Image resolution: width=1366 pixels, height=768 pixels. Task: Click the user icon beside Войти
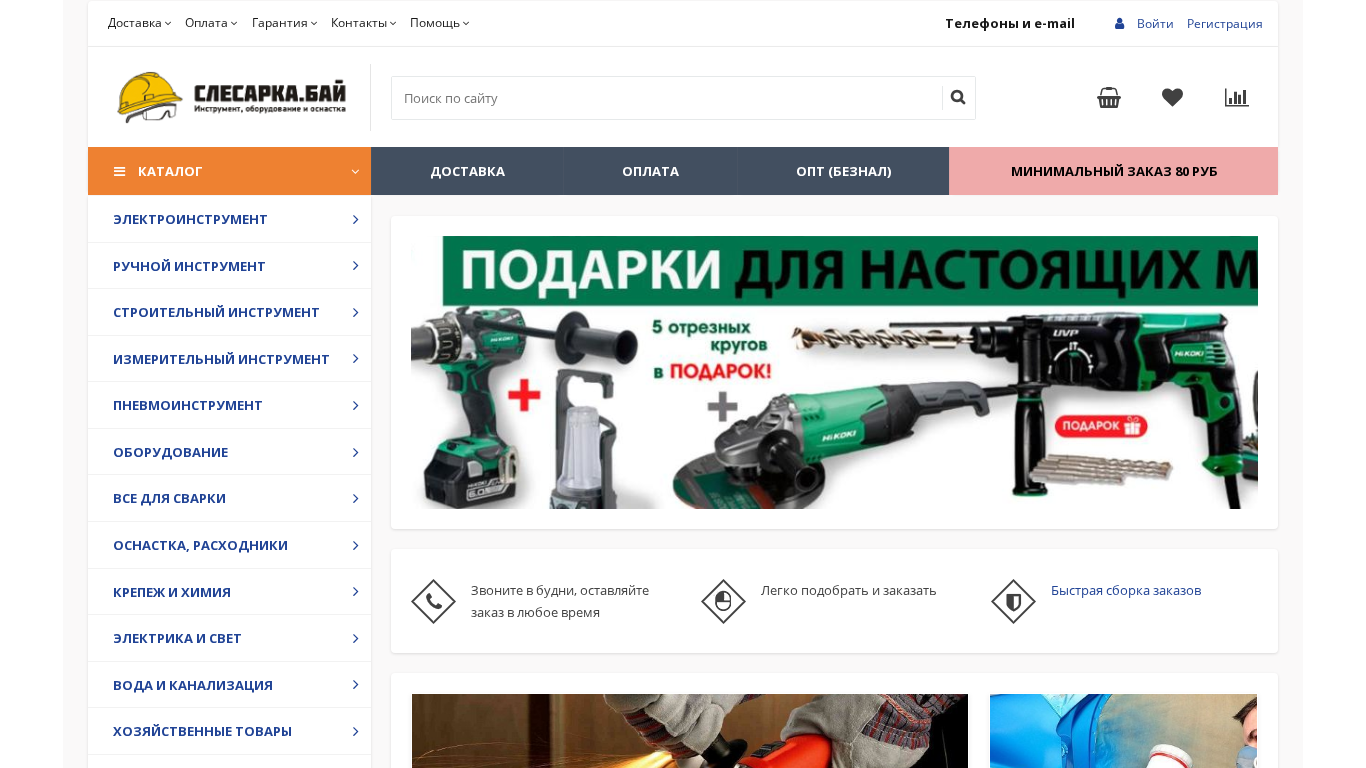point(1120,24)
